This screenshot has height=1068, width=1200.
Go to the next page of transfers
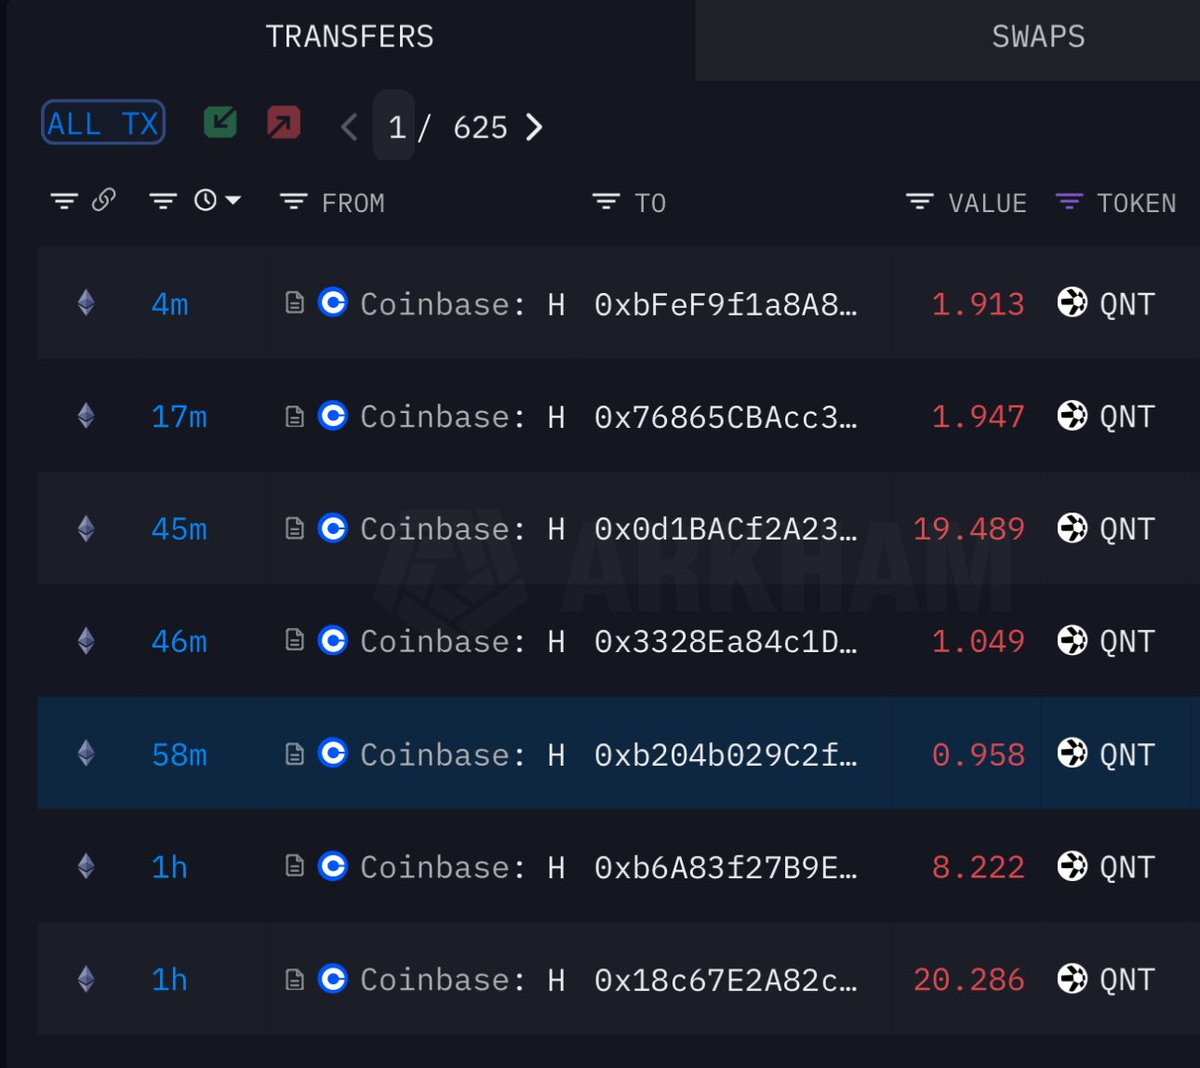(535, 127)
